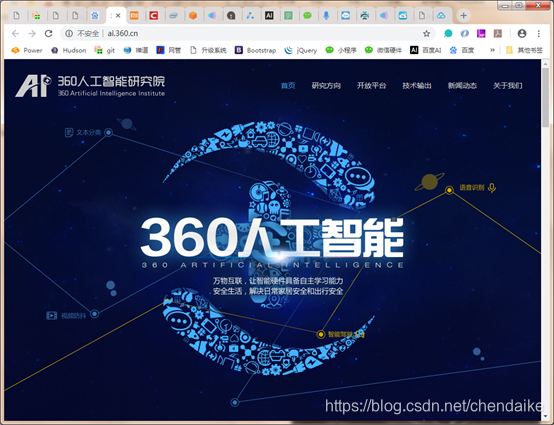Open the 禅道 bookmark
554x425 pixels.
(136, 50)
